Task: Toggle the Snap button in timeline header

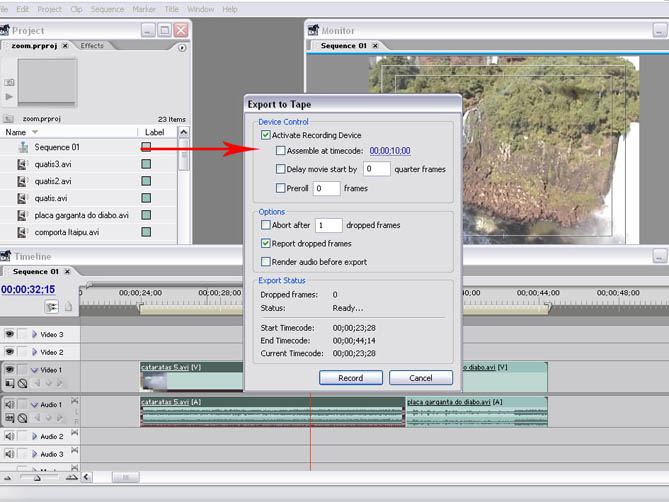Action: (x=51, y=307)
